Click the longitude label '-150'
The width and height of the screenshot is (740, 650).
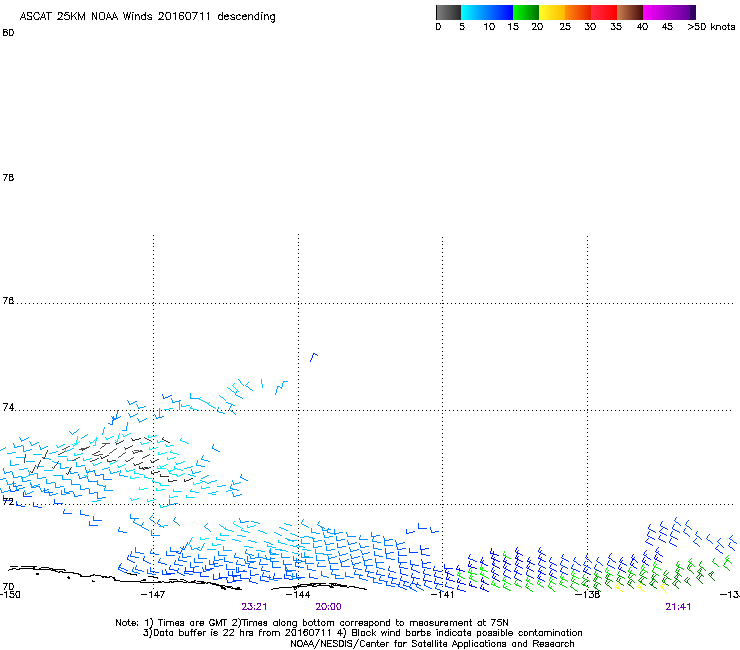10,595
